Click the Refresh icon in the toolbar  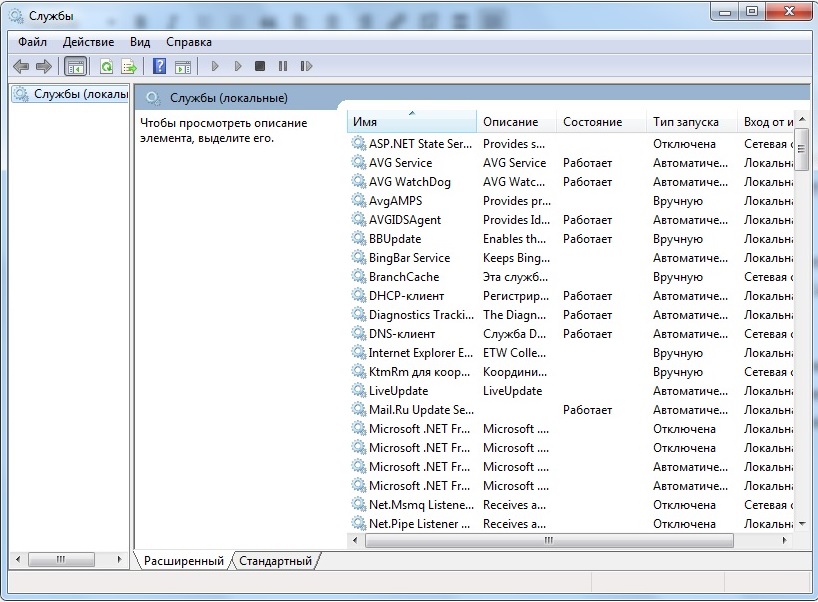click(x=106, y=65)
